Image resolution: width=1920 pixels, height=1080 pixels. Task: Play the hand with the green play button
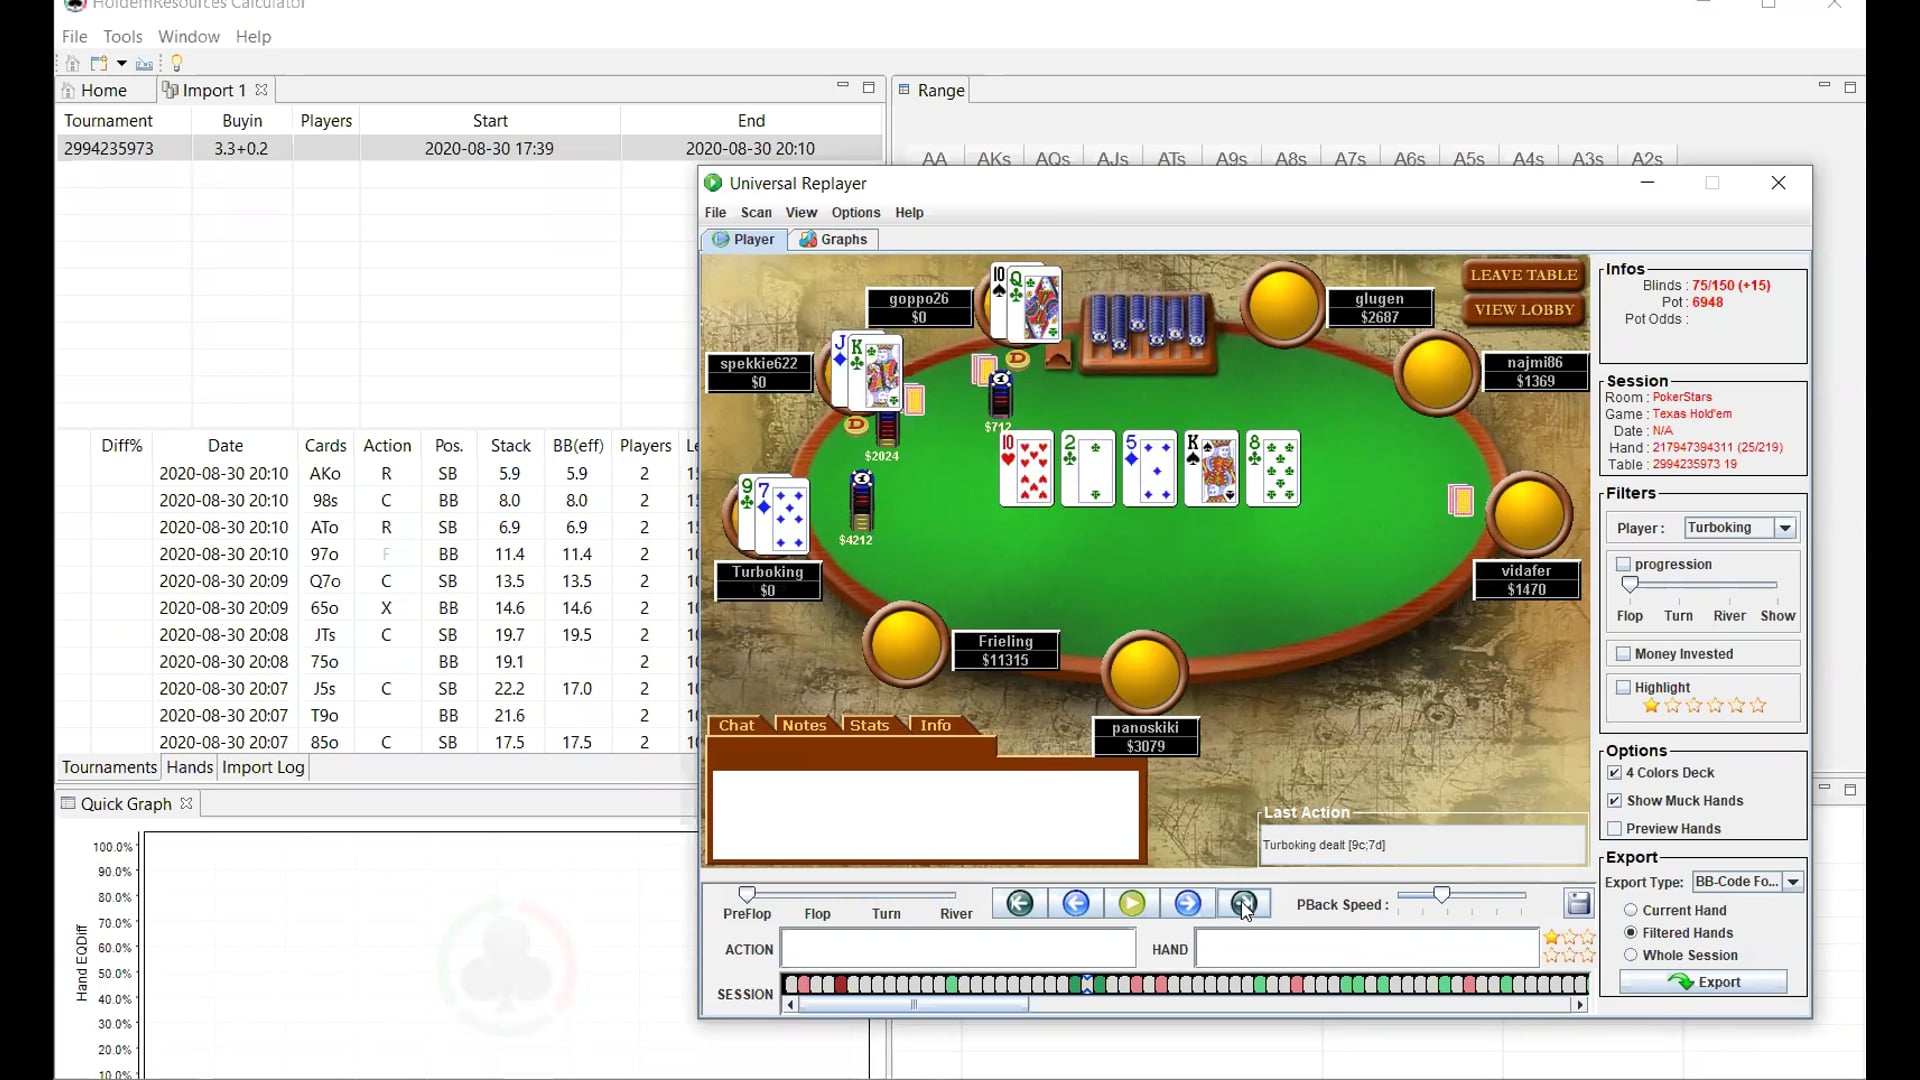pyautogui.click(x=1132, y=904)
